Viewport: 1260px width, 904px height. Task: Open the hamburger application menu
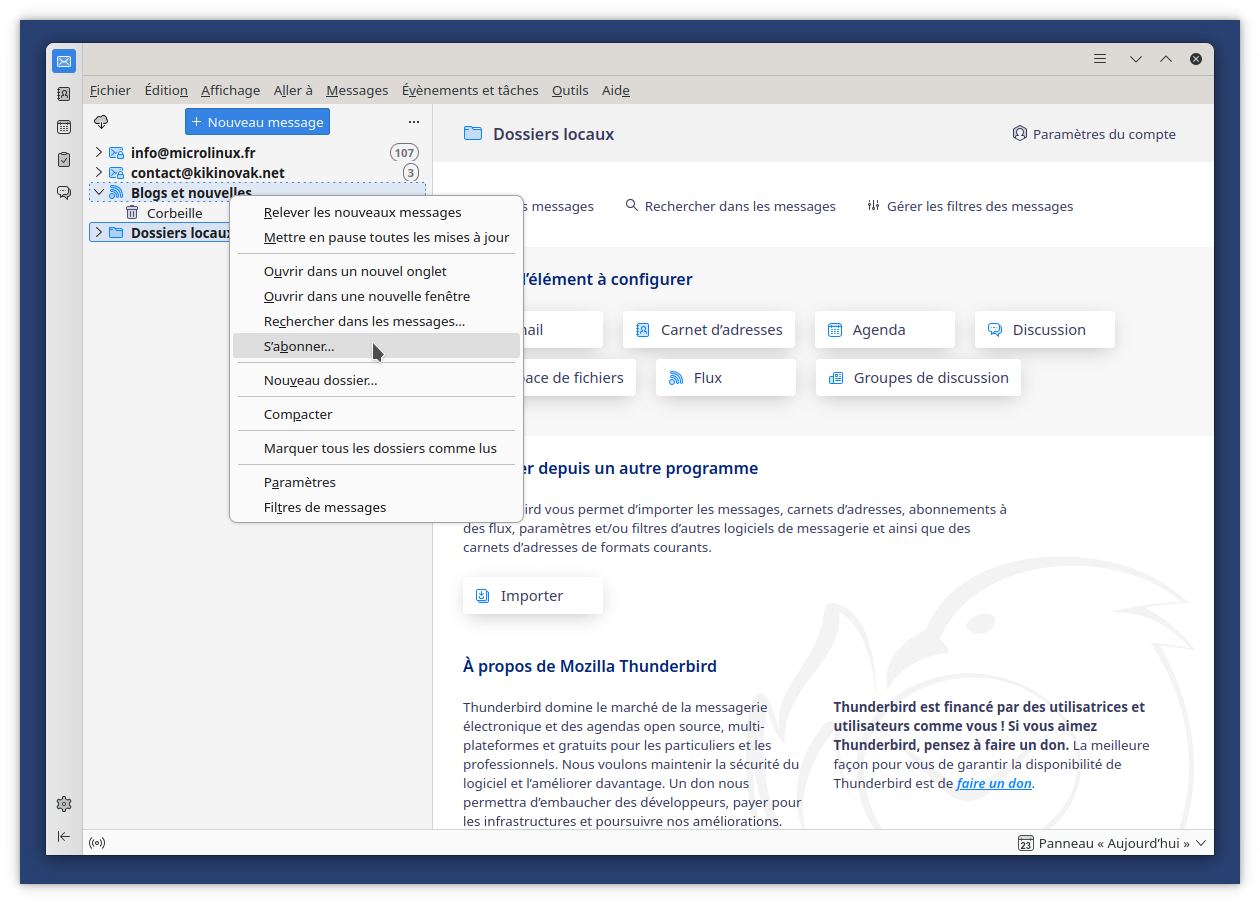click(x=1100, y=59)
